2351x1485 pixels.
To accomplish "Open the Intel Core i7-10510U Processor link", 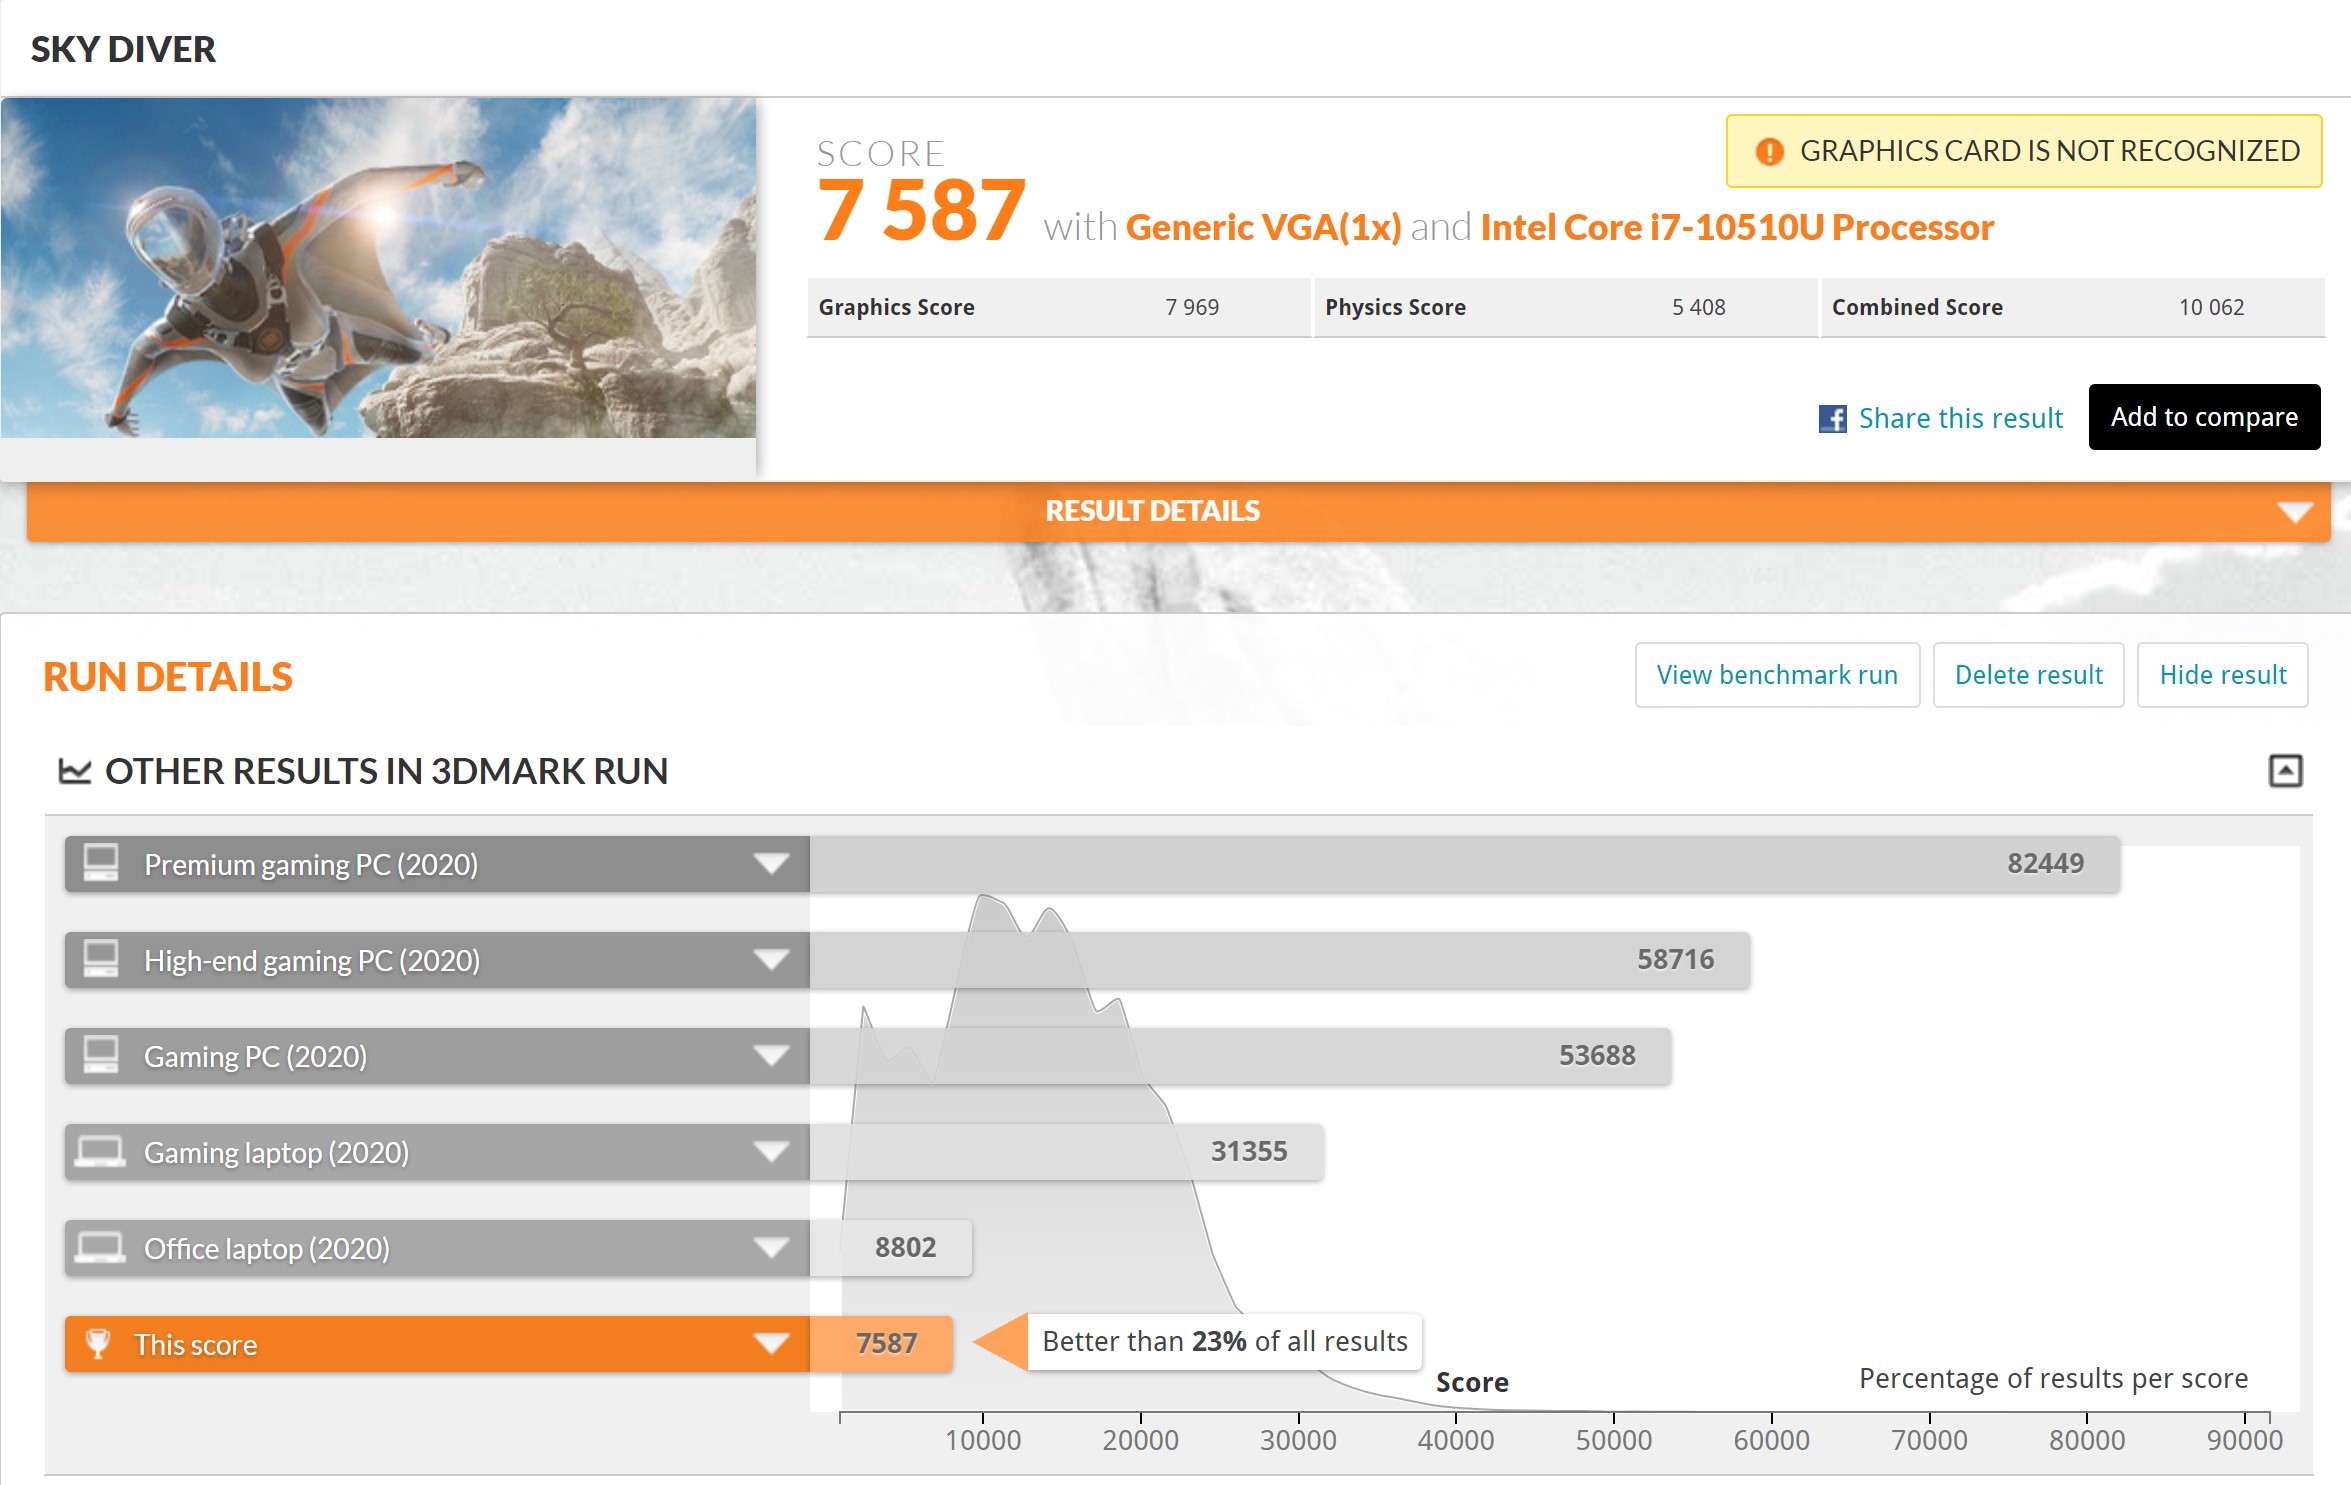I will pos(1737,228).
